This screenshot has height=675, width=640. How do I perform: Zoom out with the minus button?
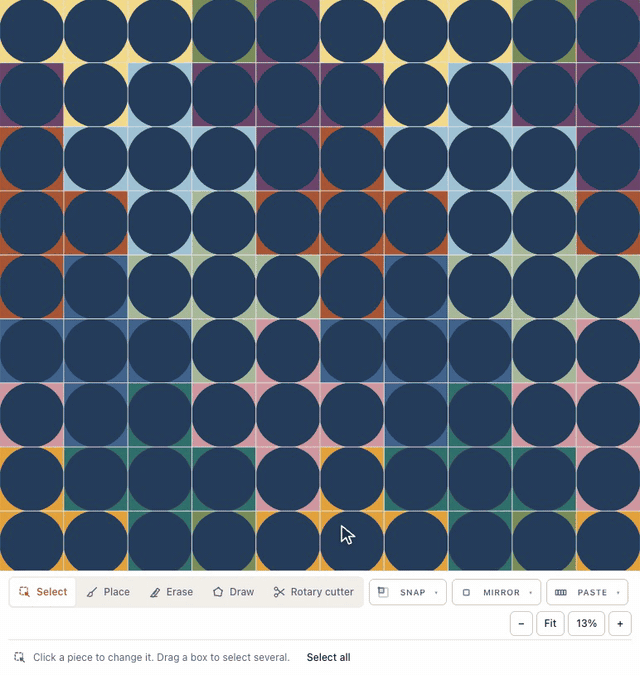pos(521,623)
